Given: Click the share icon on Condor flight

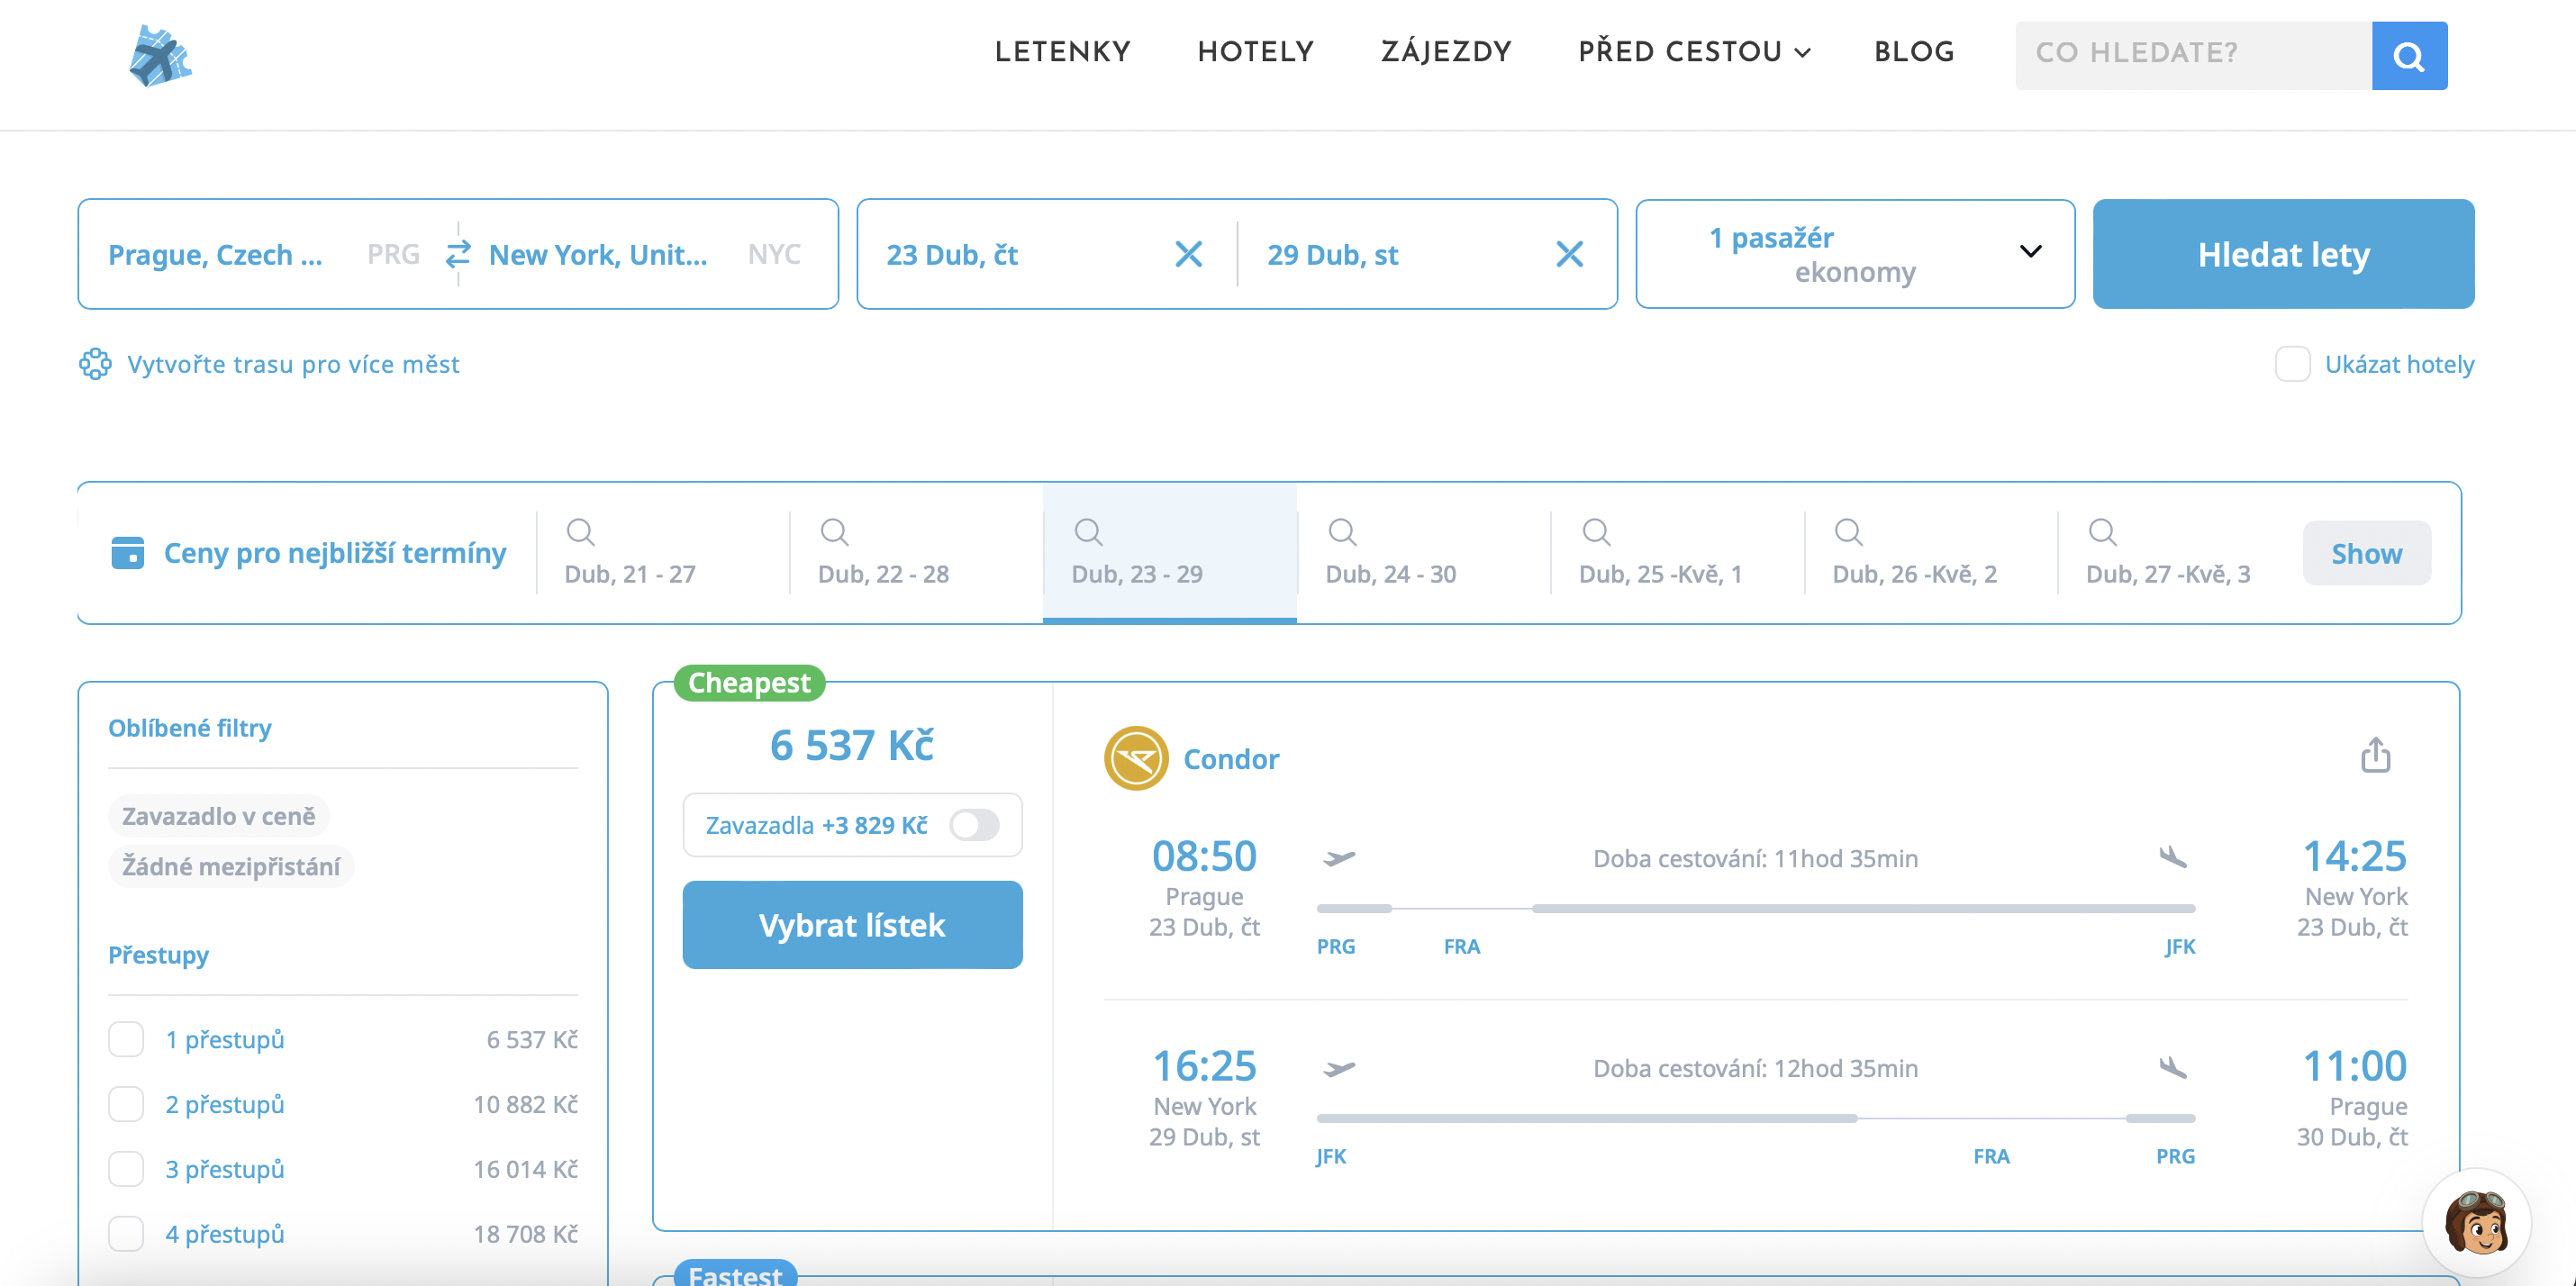Looking at the screenshot, I should [x=2375, y=756].
